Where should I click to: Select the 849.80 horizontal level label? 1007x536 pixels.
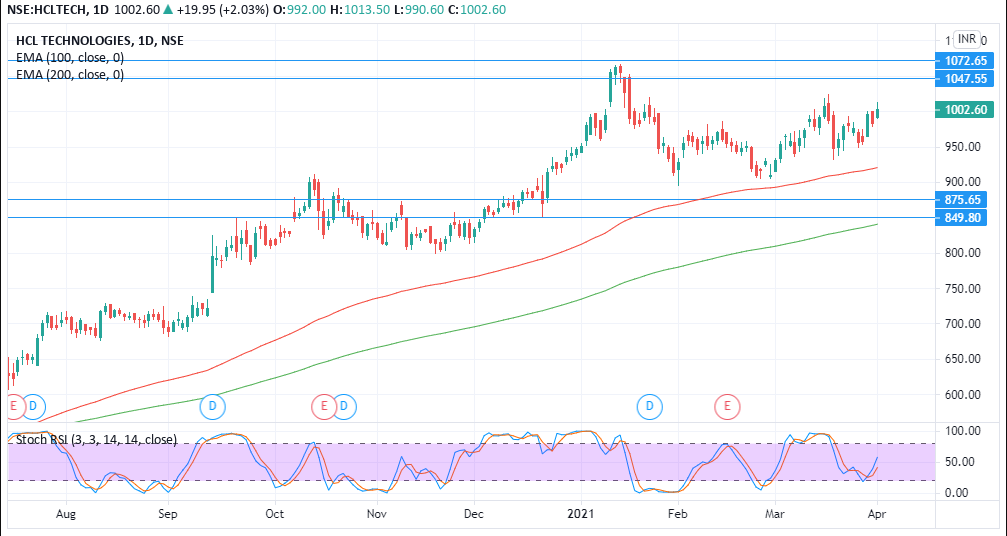(965, 217)
